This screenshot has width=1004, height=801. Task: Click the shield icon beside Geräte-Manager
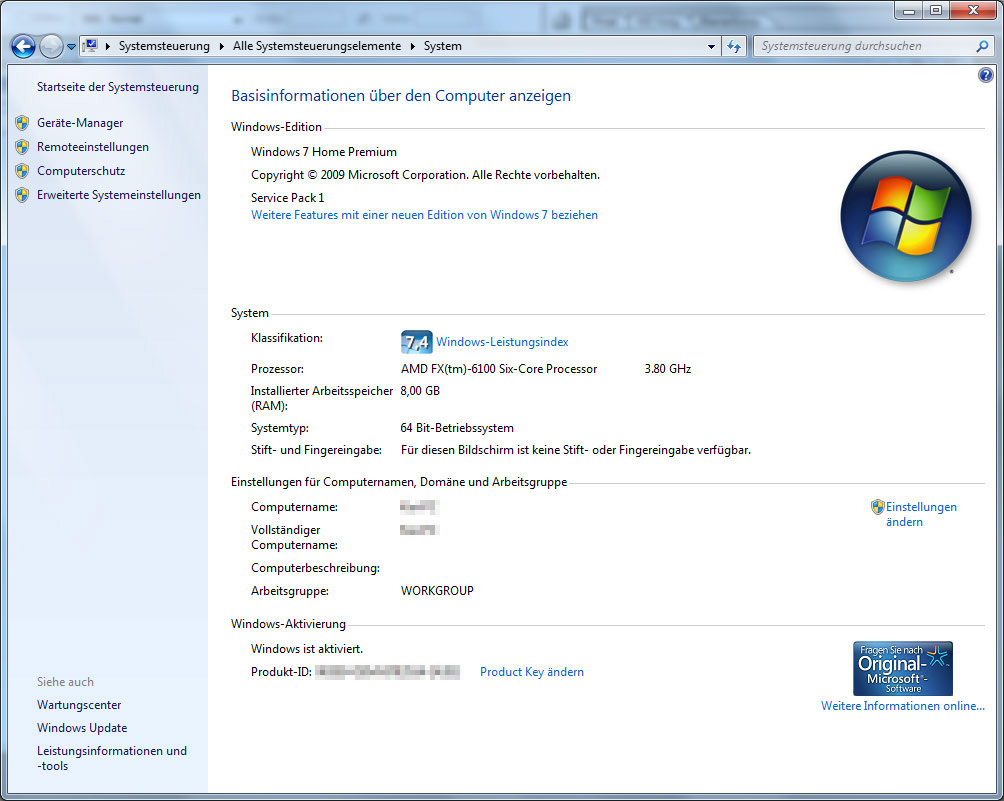[x=22, y=123]
